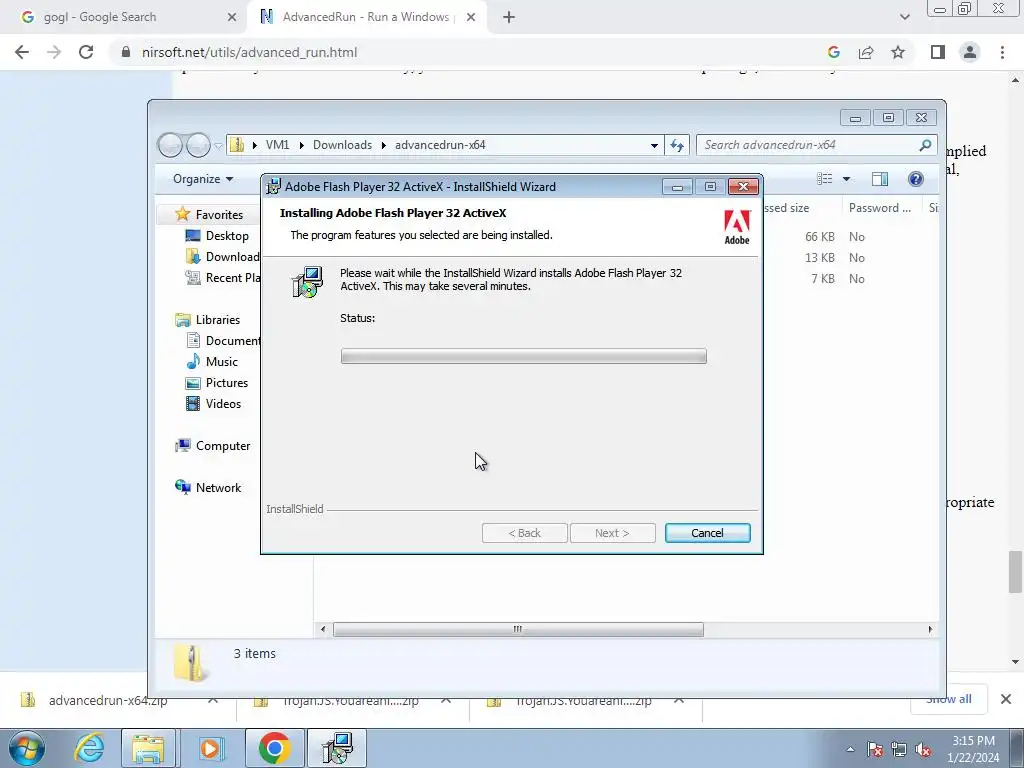Close the gogl Google Search tab

pos(232,17)
